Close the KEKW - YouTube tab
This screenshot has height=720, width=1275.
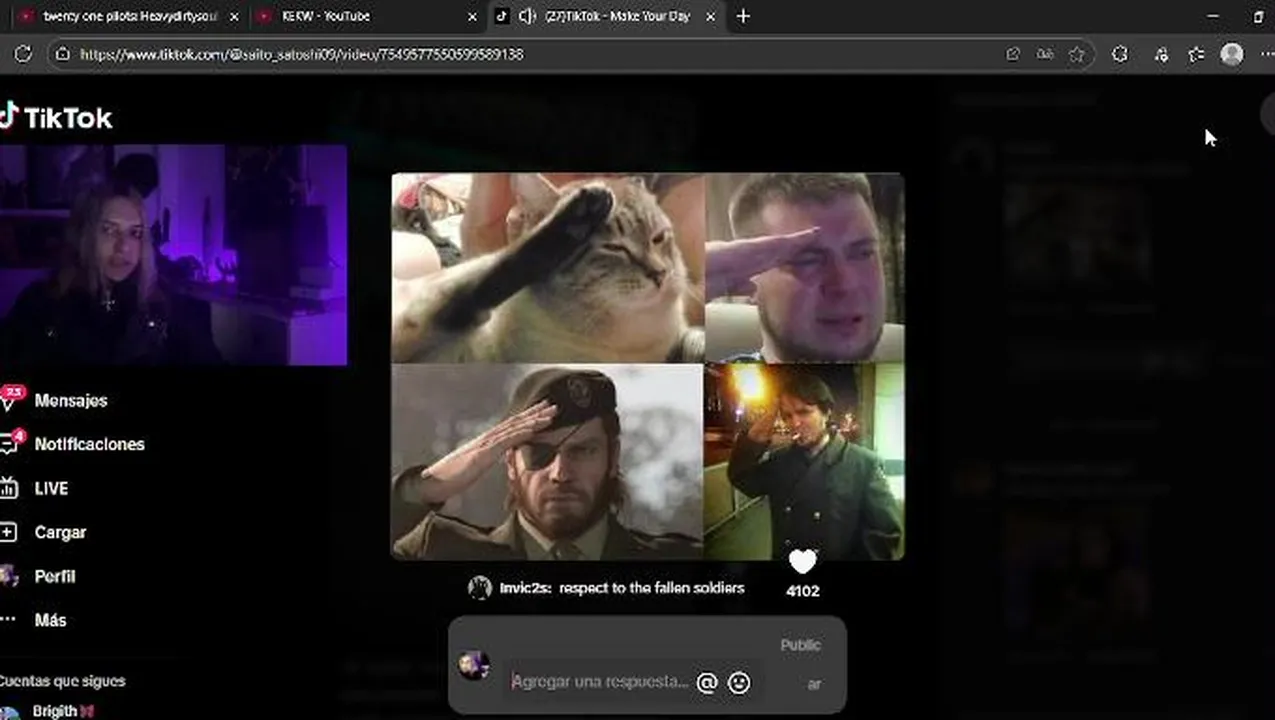(473, 17)
